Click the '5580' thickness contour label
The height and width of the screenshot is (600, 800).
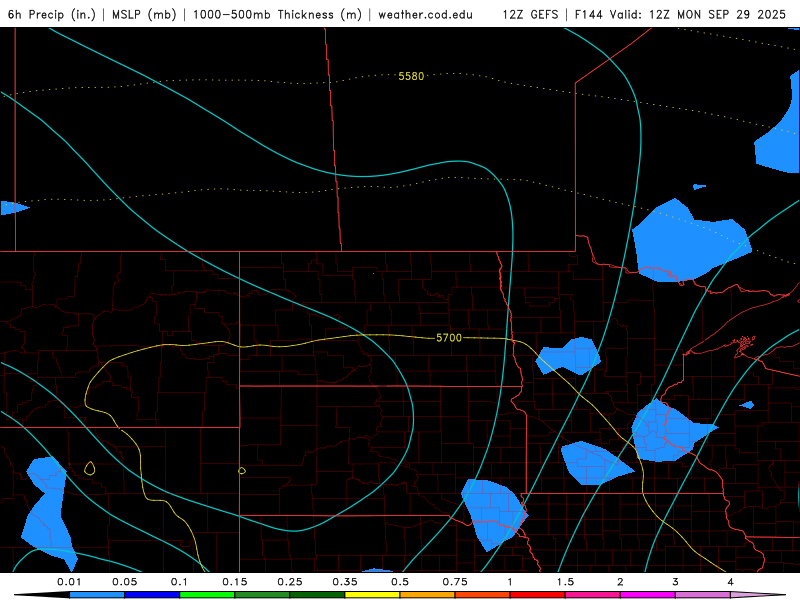[411, 76]
